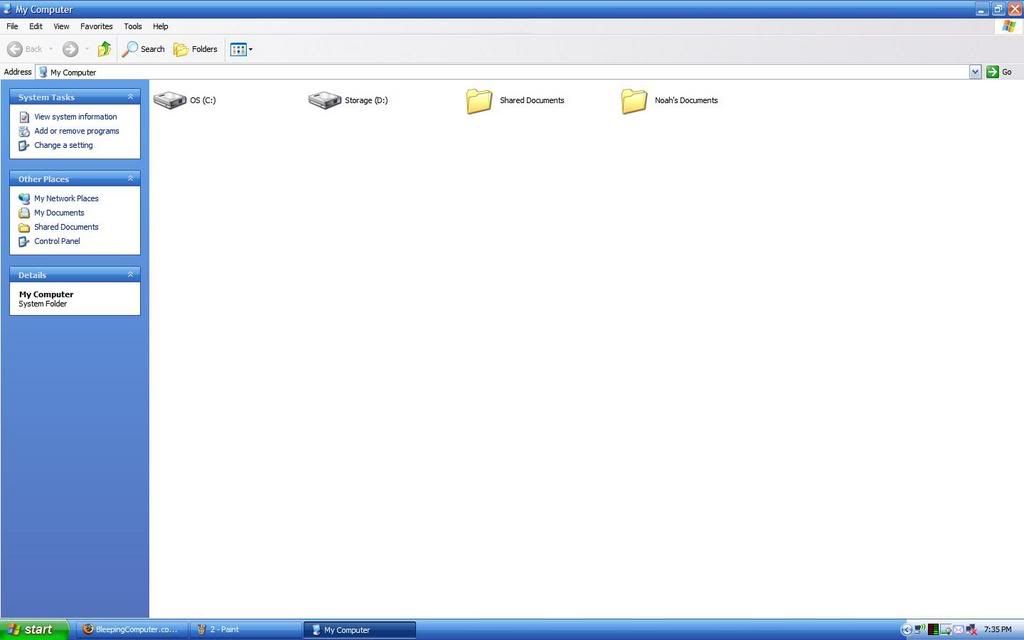Select the Noah's Documents folder icon
The width and height of the screenshot is (1024, 640).
point(634,101)
